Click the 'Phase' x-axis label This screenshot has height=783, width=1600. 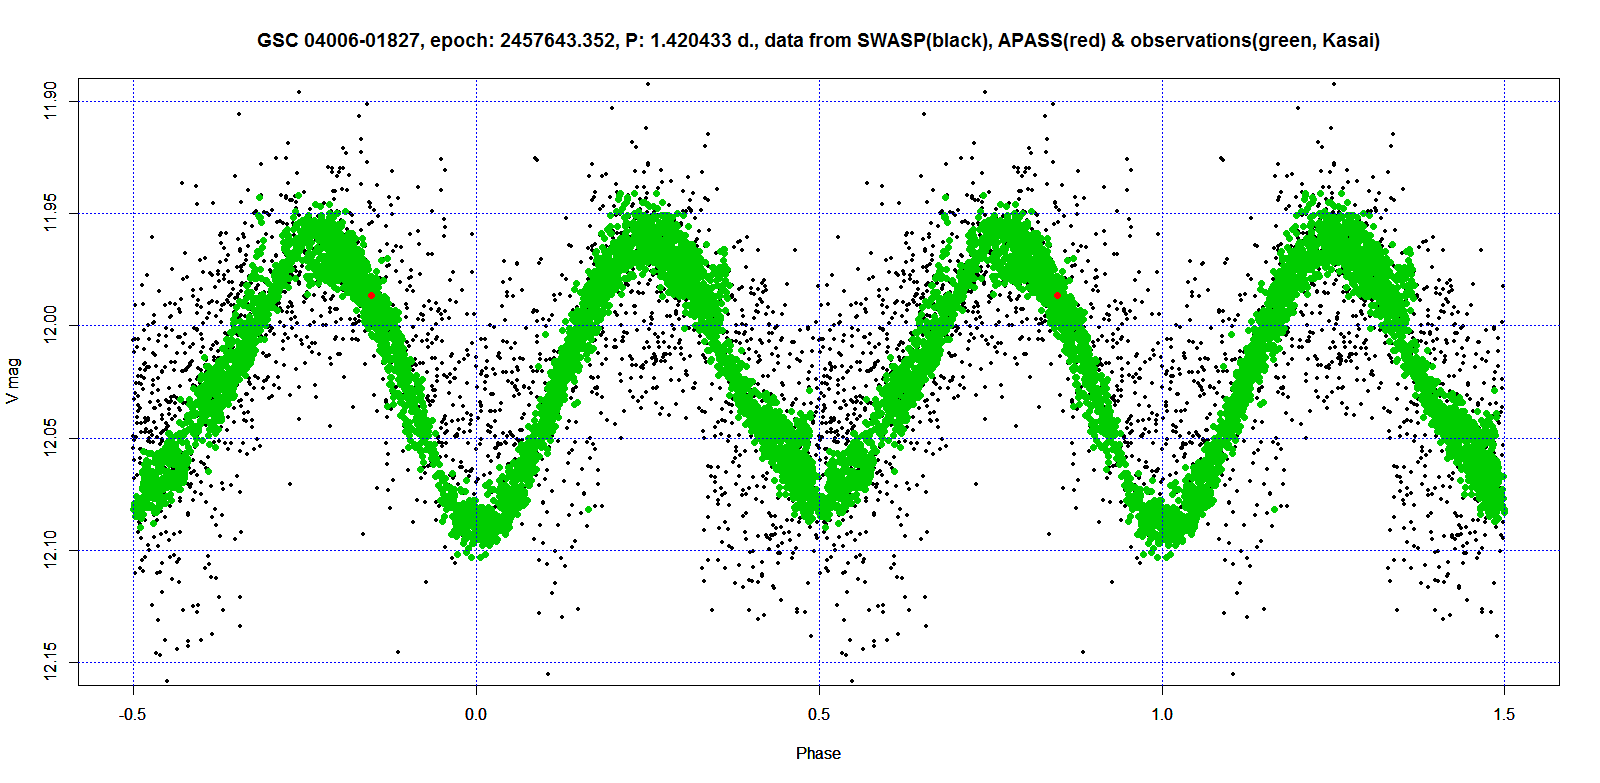(818, 753)
